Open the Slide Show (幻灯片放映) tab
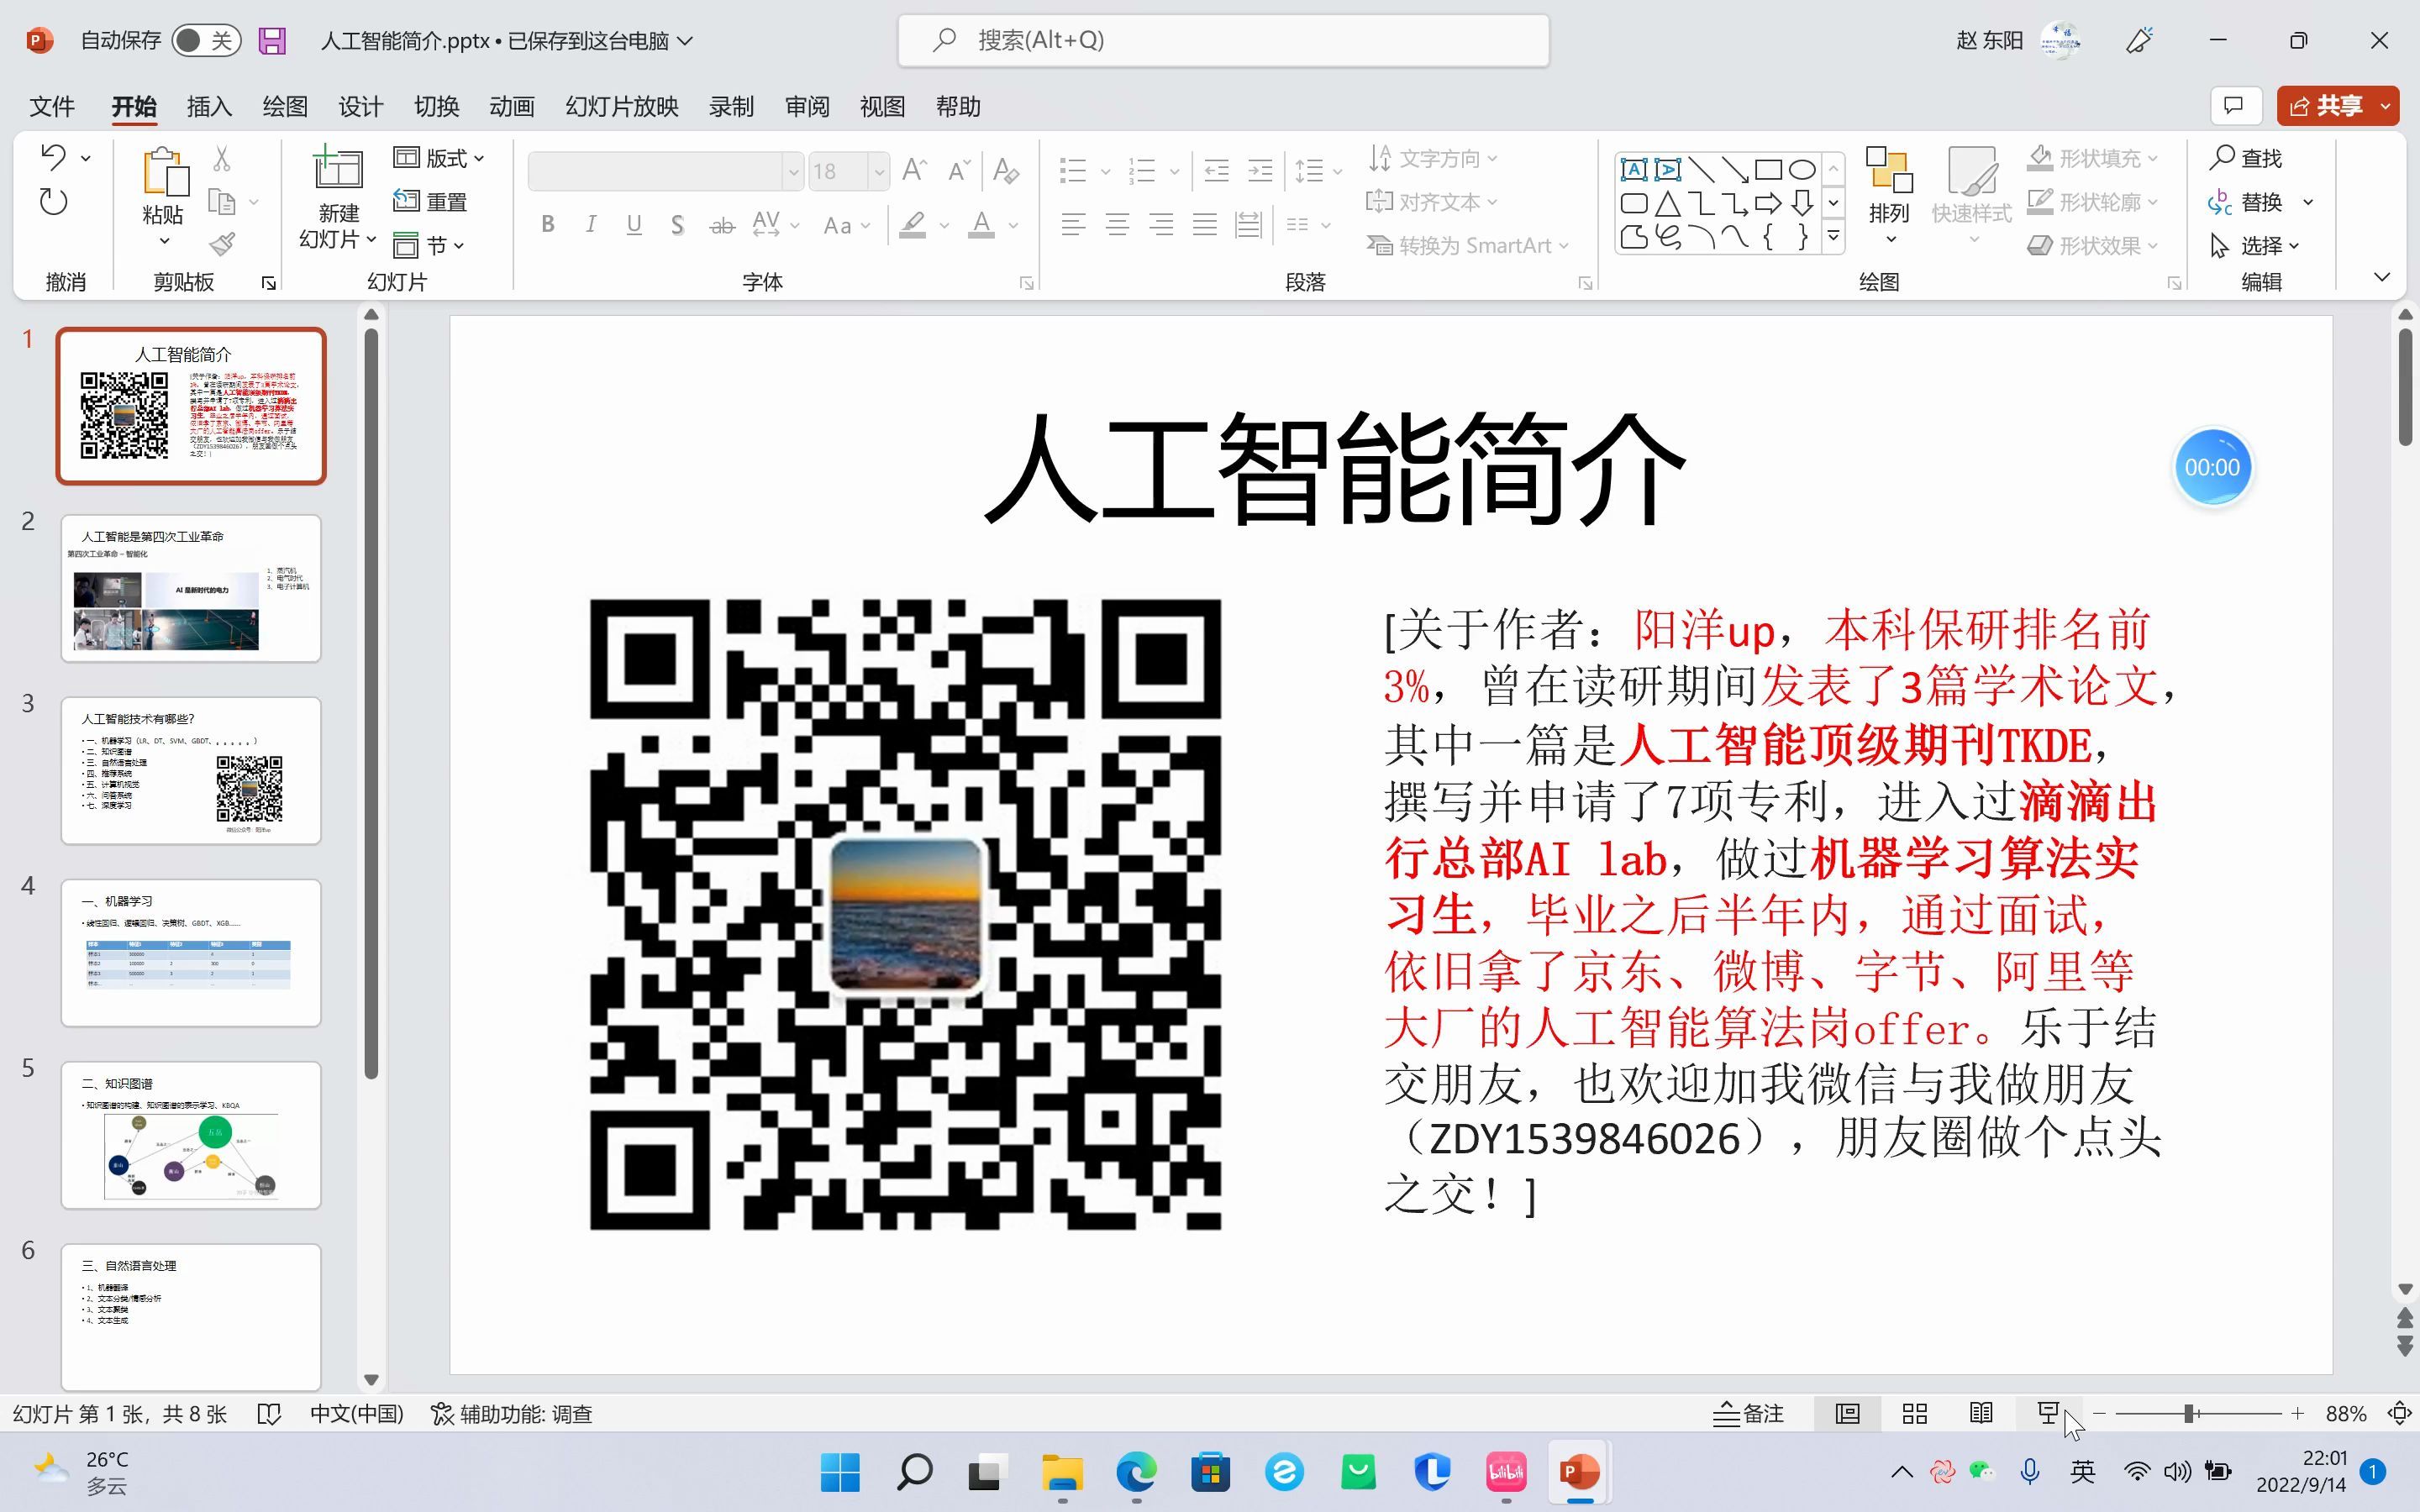 click(622, 106)
